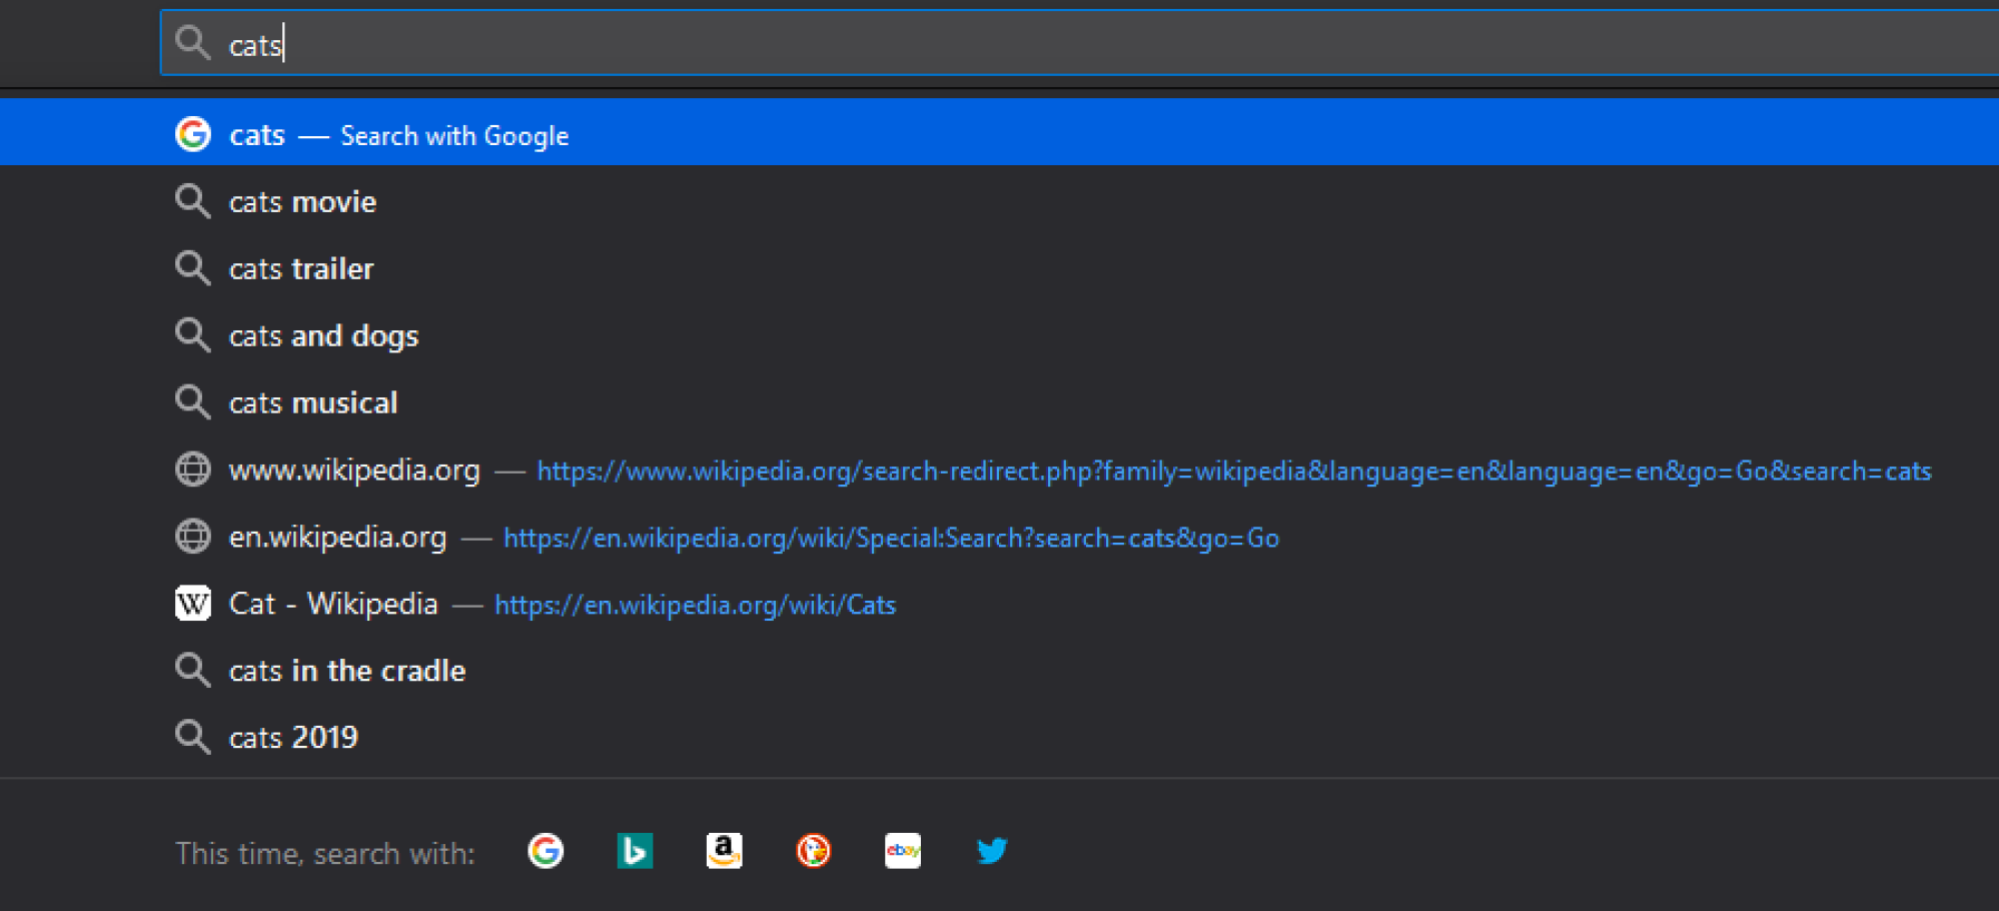Image resolution: width=1999 pixels, height=911 pixels.
Task: Click the 'This time, search with:' label
Action: click(x=325, y=853)
